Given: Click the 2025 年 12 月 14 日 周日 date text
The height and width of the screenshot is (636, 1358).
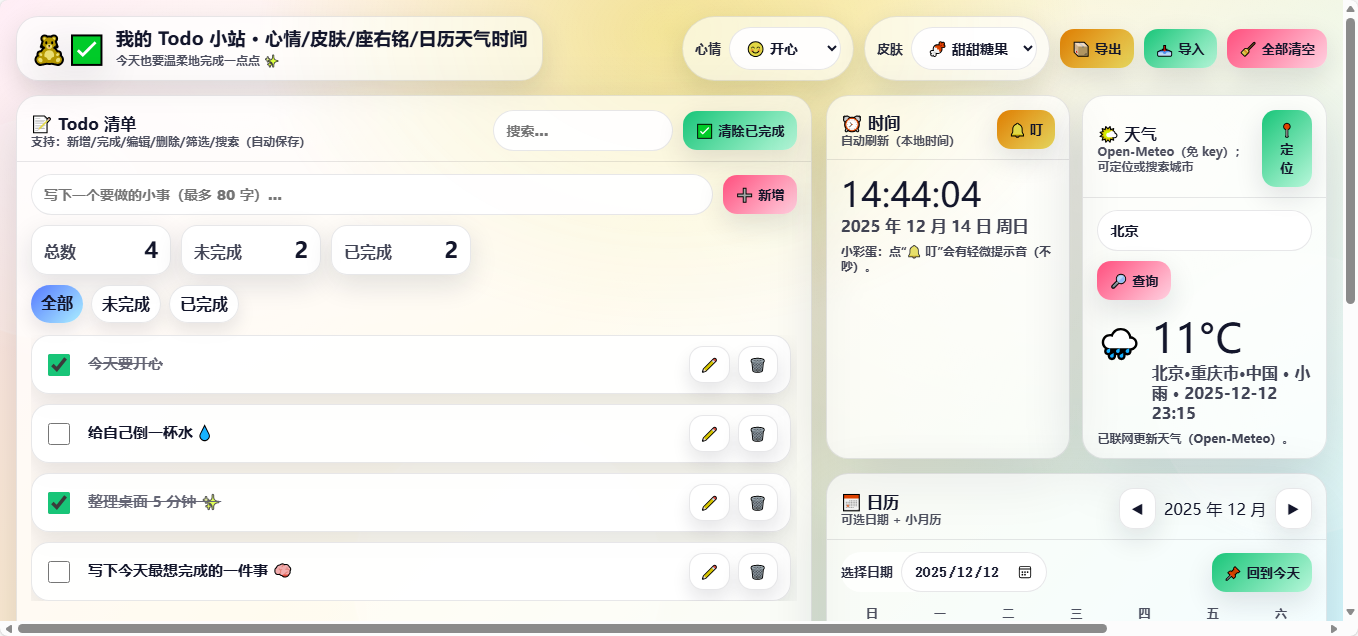Looking at the screenshot, I should click(935, 226).
